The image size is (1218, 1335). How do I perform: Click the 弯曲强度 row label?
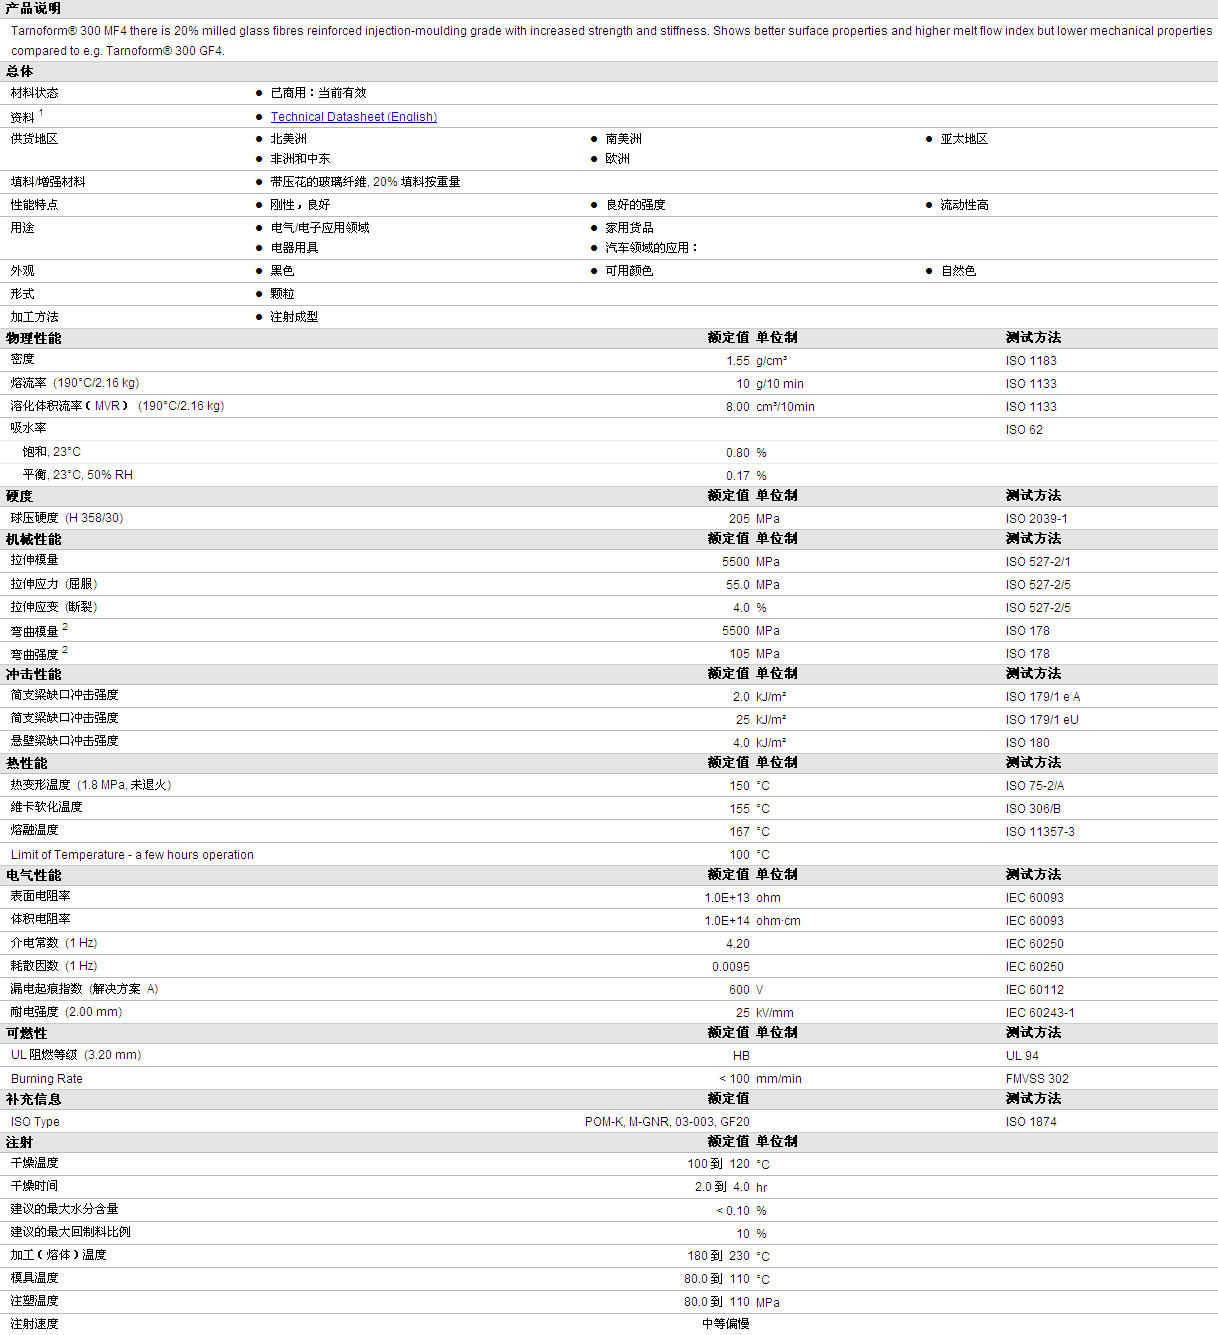[x=35, y=654]
